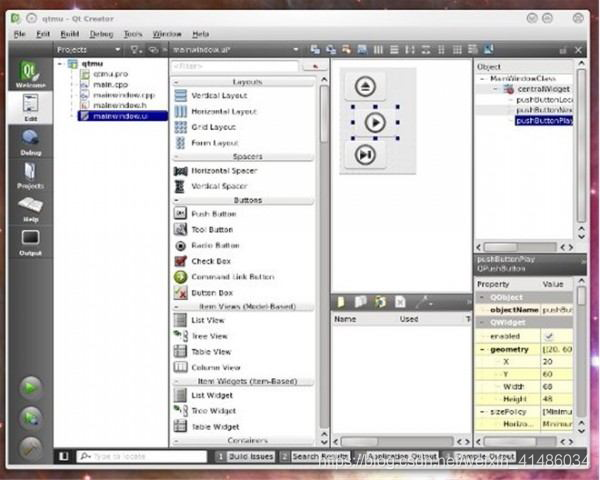
Task: Open the Application Output pane
Action: click(396, 456)
